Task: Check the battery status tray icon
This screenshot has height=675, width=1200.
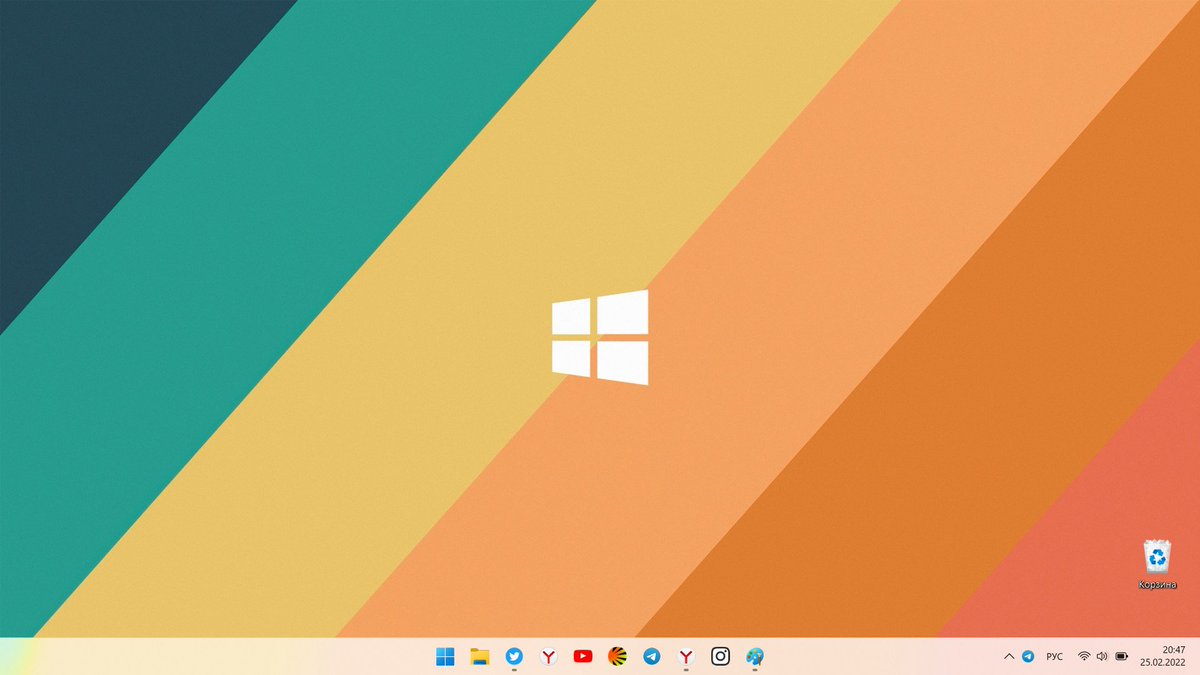Action: [x=1122, y=657]
